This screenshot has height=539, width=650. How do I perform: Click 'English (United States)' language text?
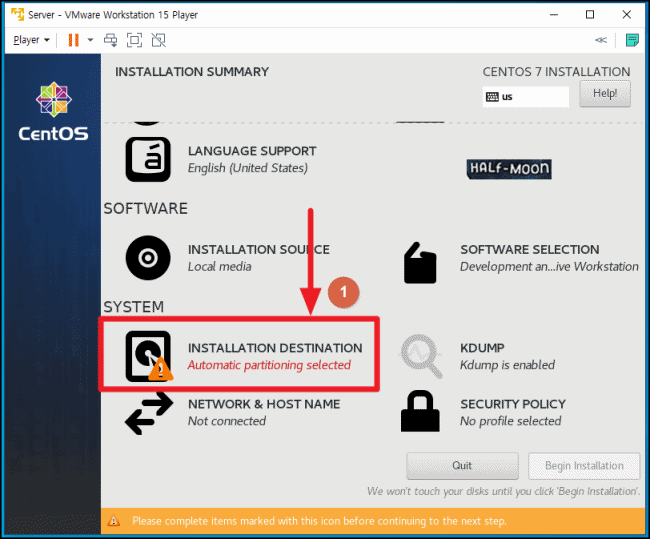click(x=248, y=168)
